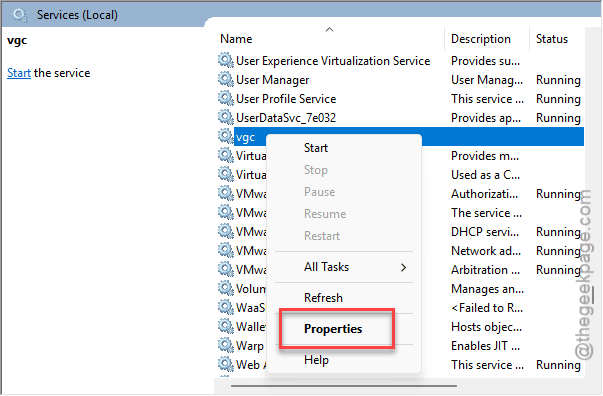Click the gear icon beside UserDataSvc_7e032
Viewport: 603px width, 396px height.
(226, 117)
